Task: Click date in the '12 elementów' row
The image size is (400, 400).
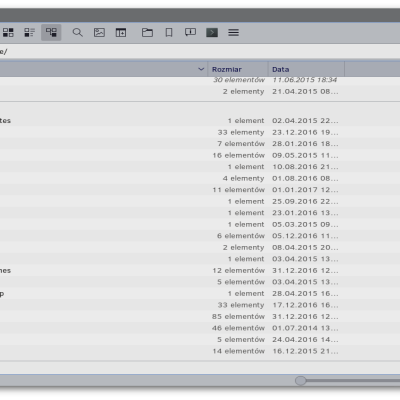Action: click(x=305, y=270)
